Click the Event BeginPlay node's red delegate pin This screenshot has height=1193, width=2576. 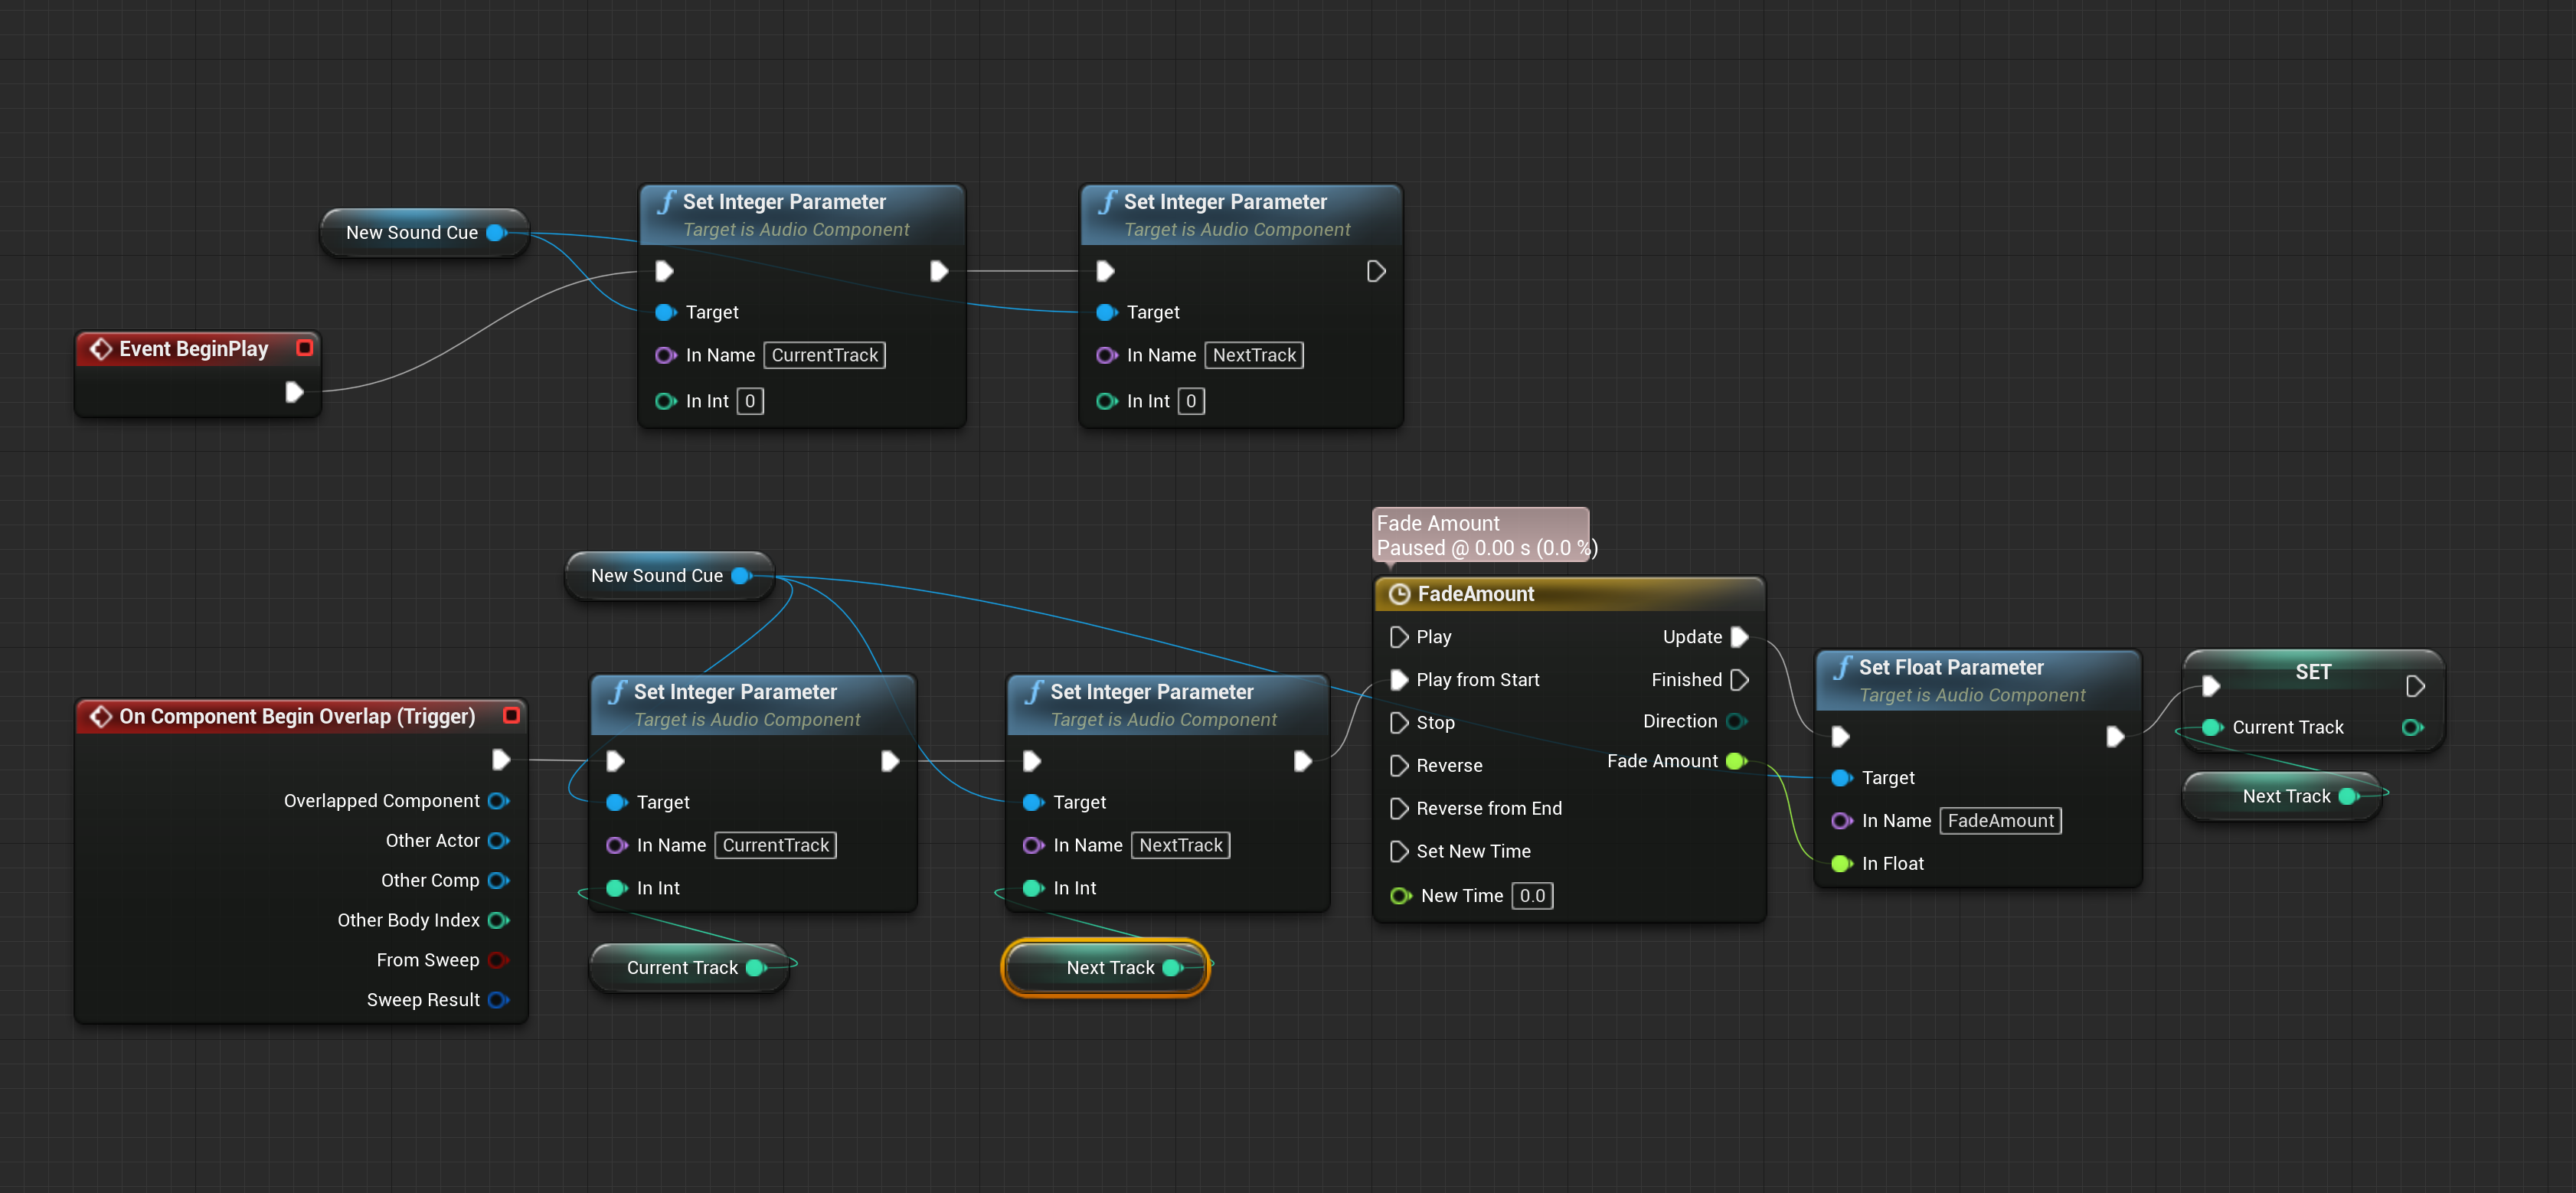pyautogui.click(x=305, y=347)
